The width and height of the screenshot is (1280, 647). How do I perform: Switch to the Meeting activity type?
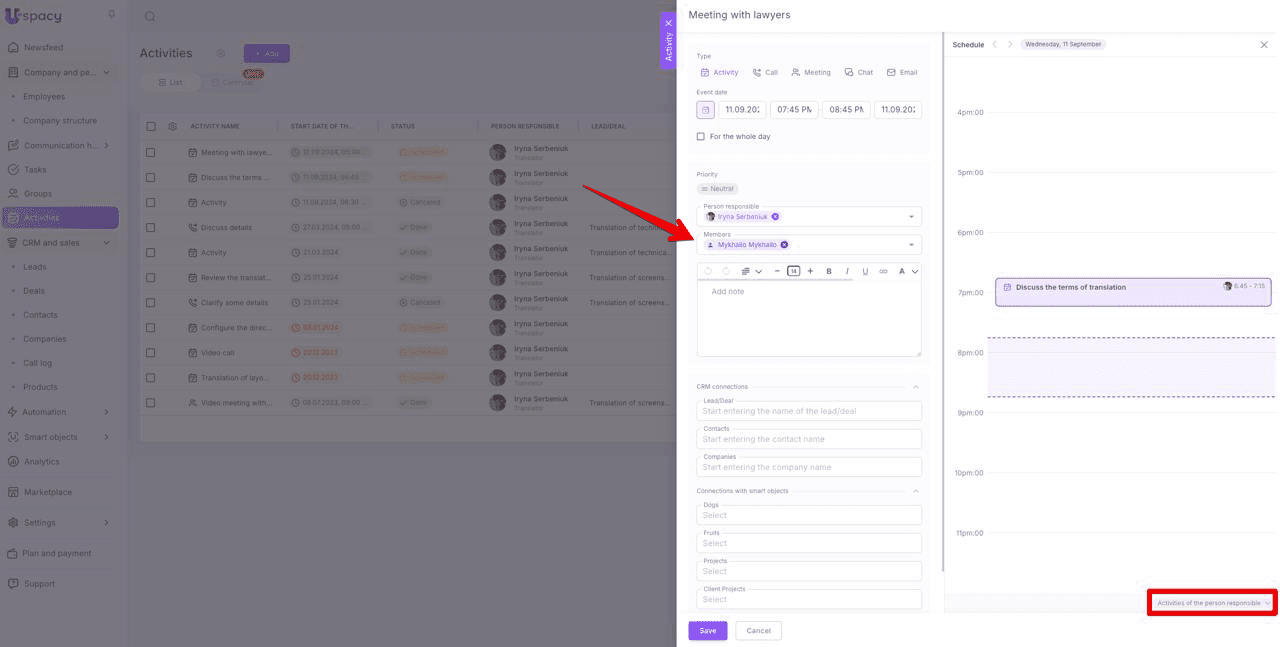810,73
